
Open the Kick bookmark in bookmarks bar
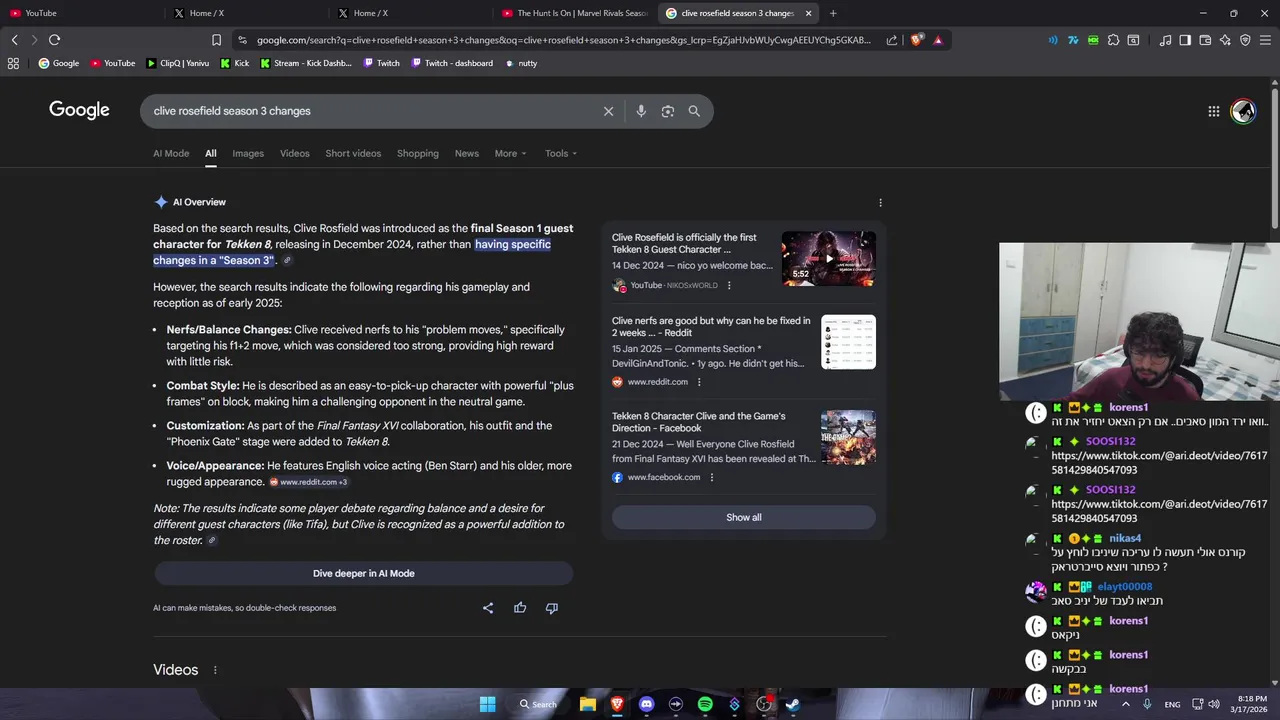[x=235, y=63]
